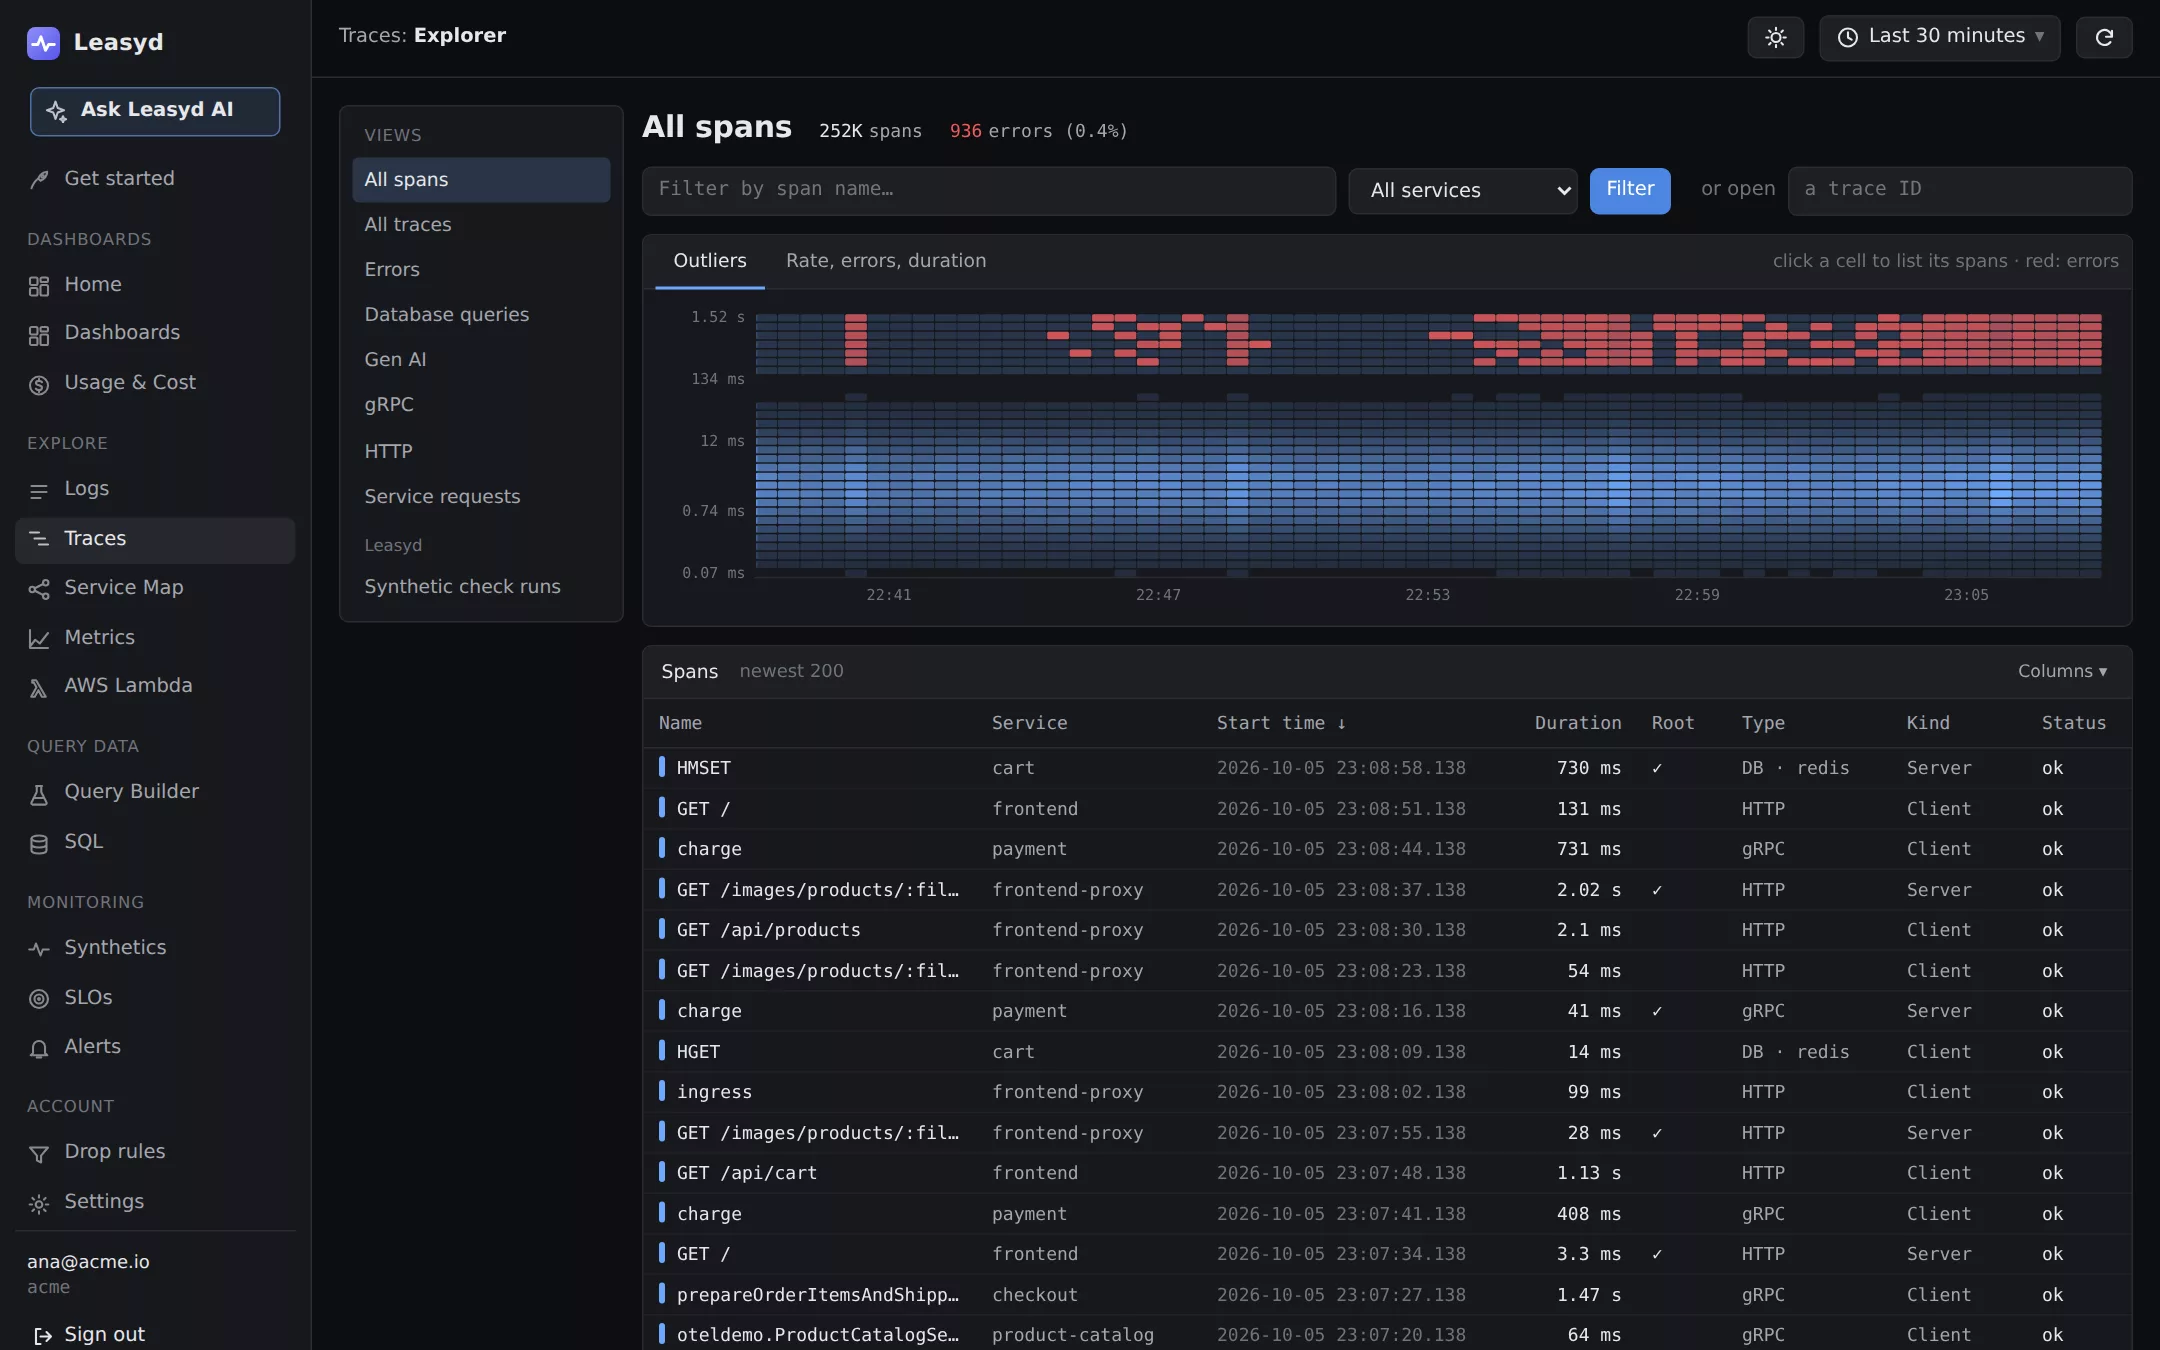The height and width of the screenshot is (1350, 2160).
Task: Expand the Columns selector
Action: [x=2062, y=672]
